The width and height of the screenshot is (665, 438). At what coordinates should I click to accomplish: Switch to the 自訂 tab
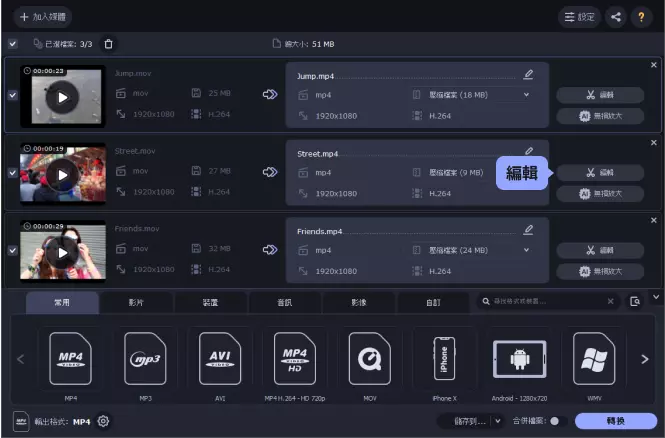433,302
